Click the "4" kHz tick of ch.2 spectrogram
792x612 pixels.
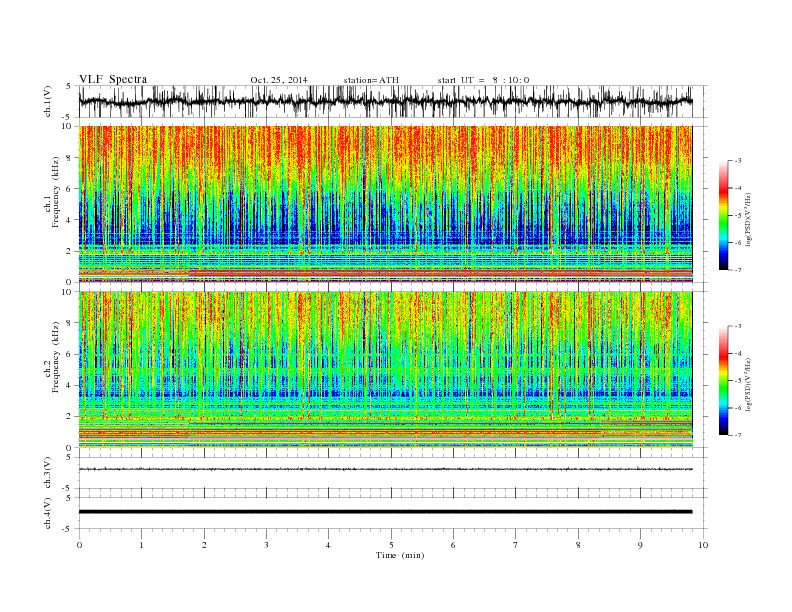70,385
